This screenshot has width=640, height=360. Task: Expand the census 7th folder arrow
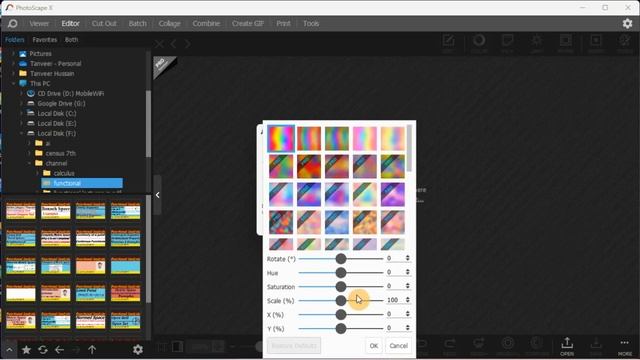click(x=29, y=153)
